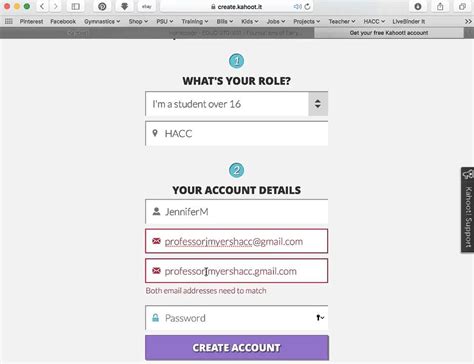
Task: Show hidden bookmarks with the overflow chevron
Action: (x=468, y=21)
